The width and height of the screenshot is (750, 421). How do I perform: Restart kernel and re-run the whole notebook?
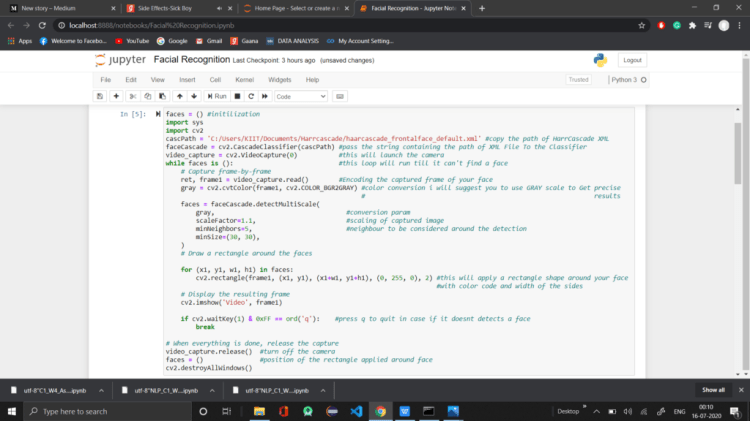tap(264, 96)
